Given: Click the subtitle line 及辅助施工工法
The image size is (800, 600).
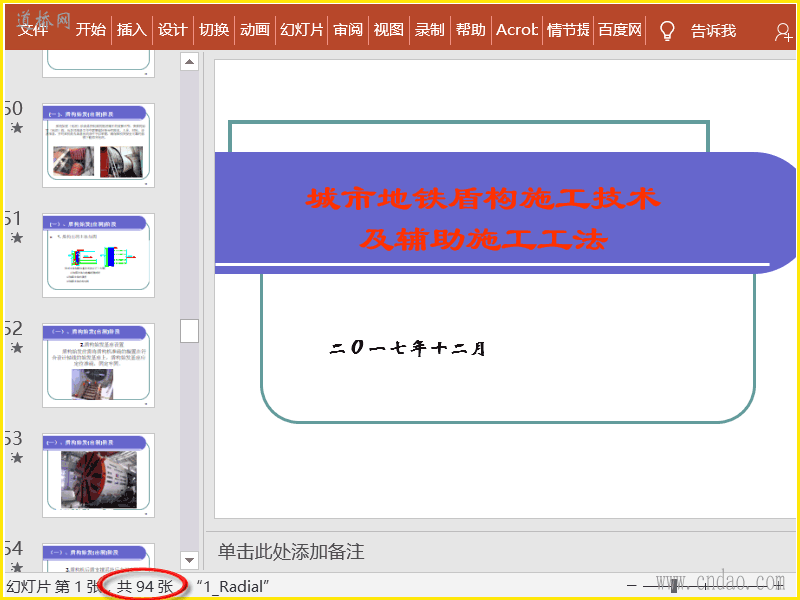Looking at the screenshot, I should coord(483,239).
